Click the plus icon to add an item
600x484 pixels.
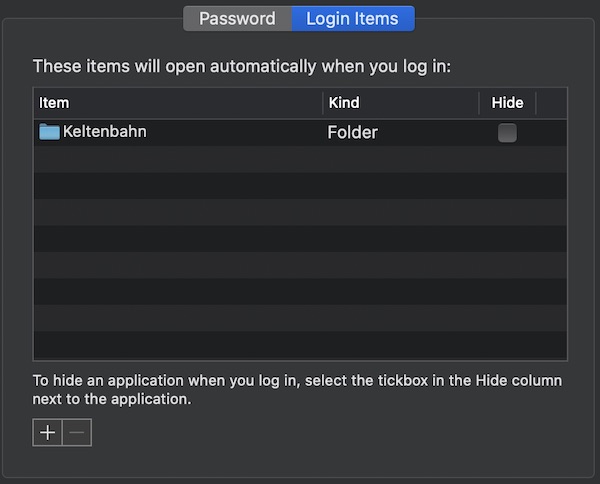click(x=47, y=432)
